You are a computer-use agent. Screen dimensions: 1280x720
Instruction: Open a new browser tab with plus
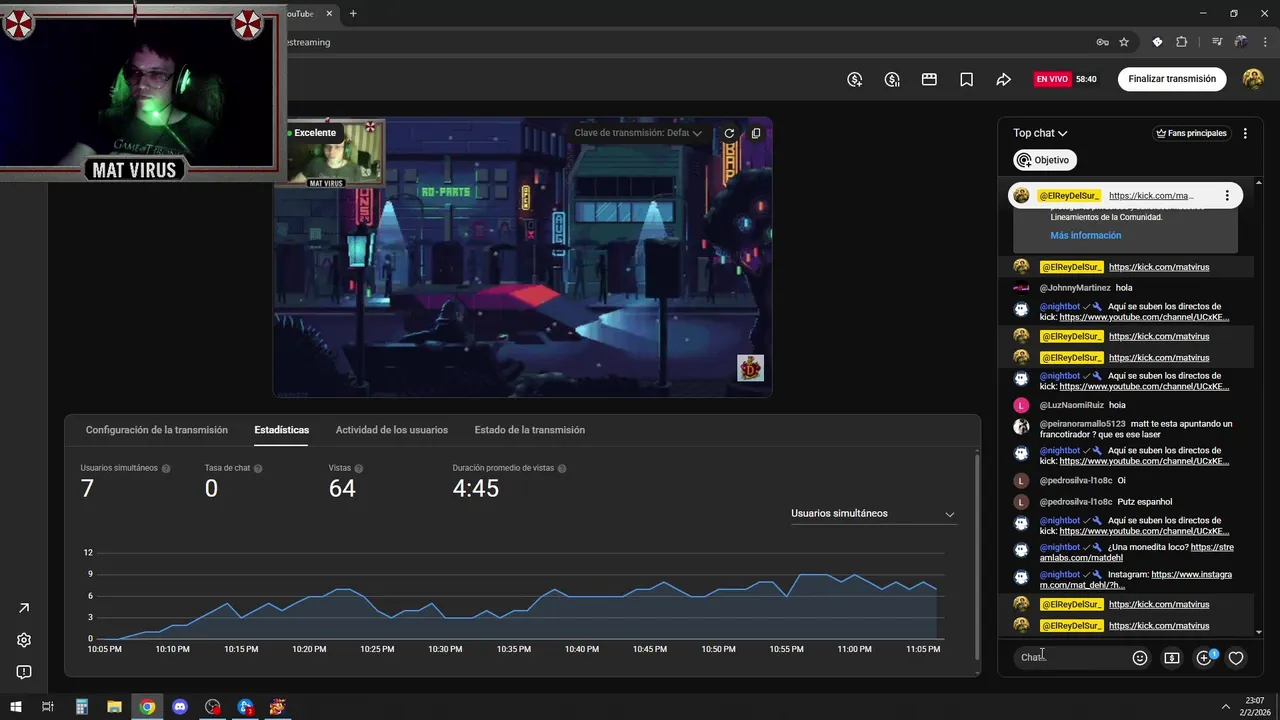(x=353, y=14)
